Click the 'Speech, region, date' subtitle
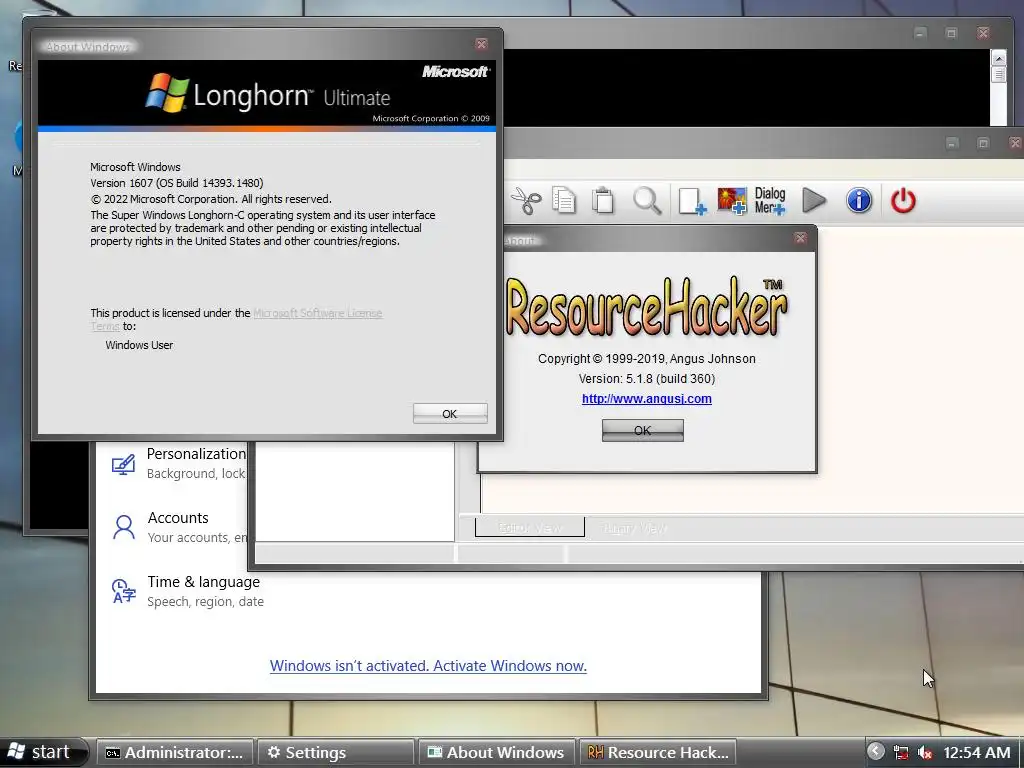This screenshot has height=768, width=1024. tap(206, 601)
